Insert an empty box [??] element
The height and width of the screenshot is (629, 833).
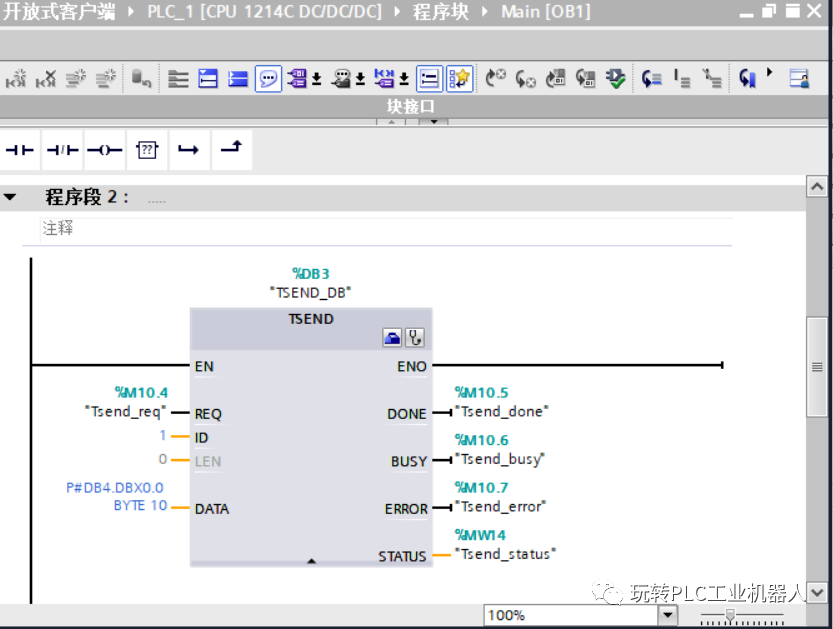pyautogui.click(x=146, y=148)
